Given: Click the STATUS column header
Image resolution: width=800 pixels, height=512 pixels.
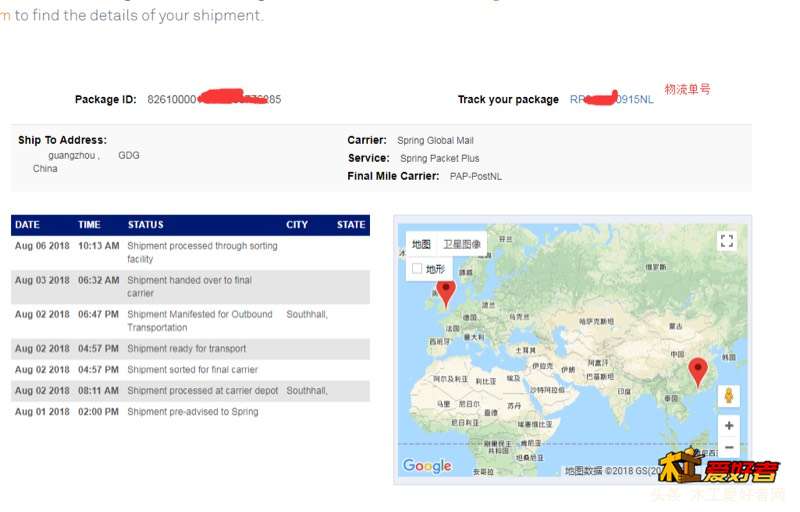Looking at the screenshot, I should coord(146,225).
